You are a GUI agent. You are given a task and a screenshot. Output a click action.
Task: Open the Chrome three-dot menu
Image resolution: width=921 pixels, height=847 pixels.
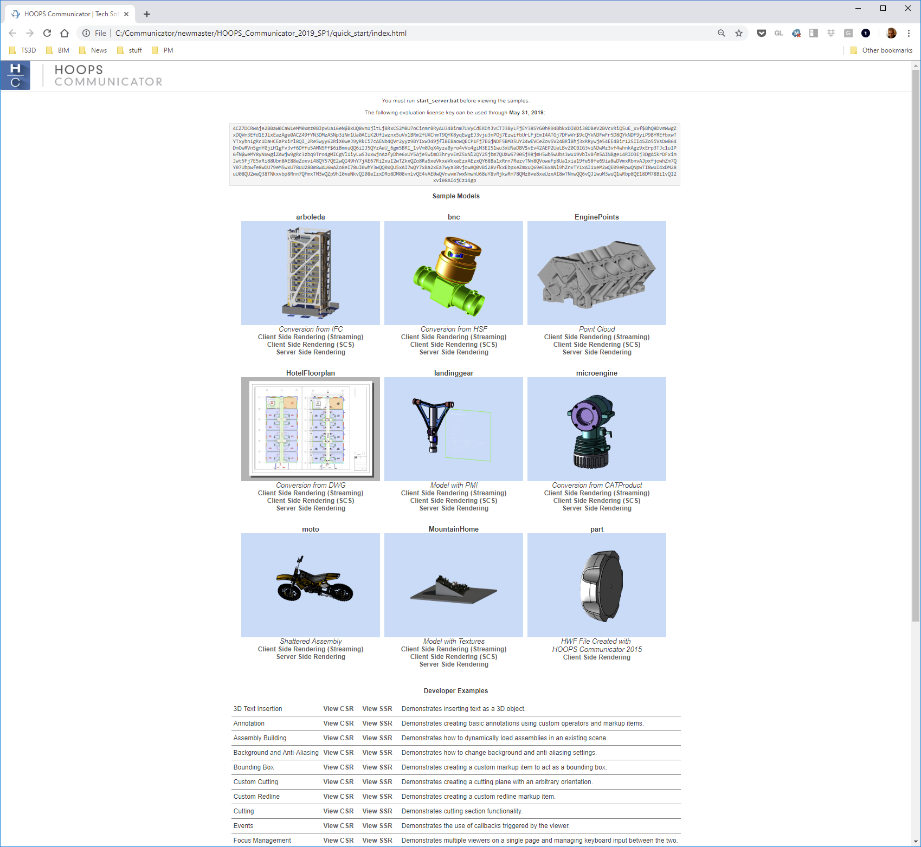point(908,32)
